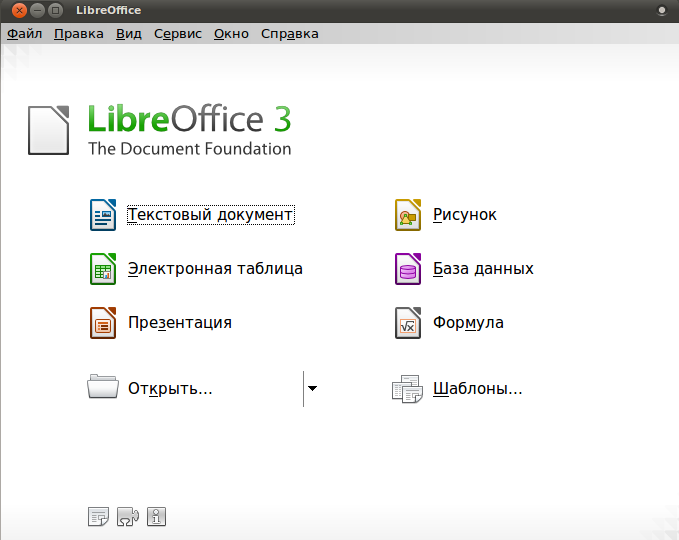The height and width of the screenshot is (540, 679).
Task: Click the Impress presentation icon
Action: click(103, 323)
